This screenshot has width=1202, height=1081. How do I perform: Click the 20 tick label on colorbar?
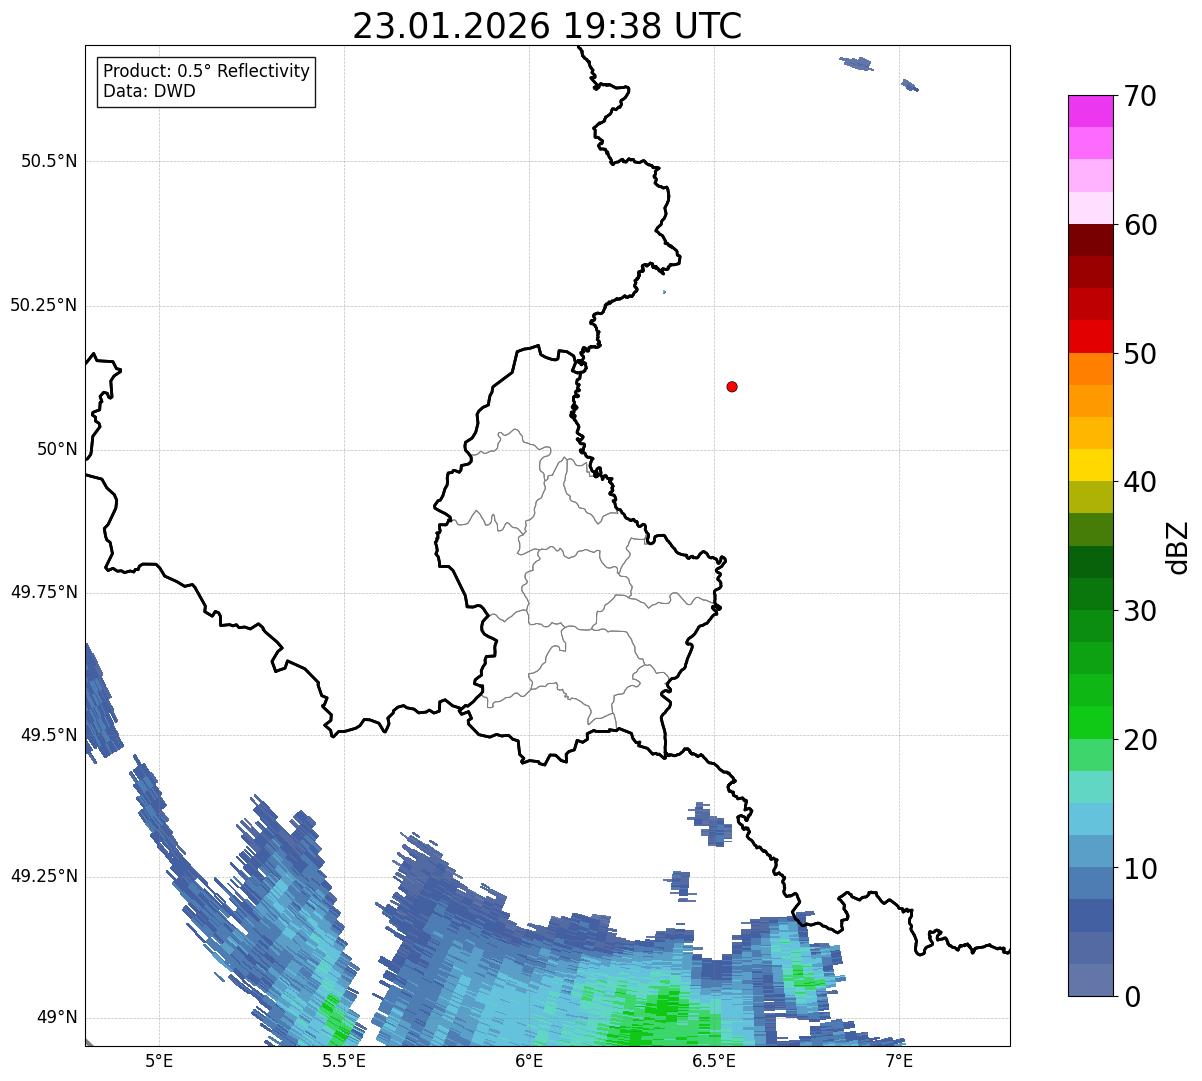pyautogui.click(x=1141, y=740)
